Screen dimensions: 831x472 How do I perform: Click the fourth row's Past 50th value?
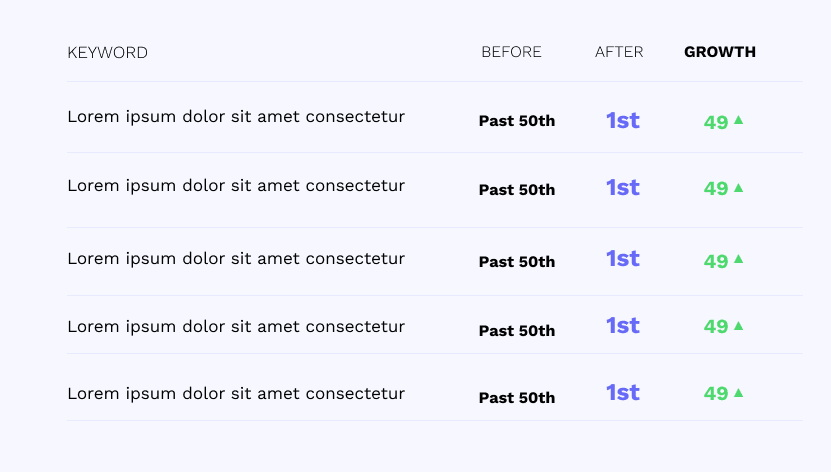[517, 331]
